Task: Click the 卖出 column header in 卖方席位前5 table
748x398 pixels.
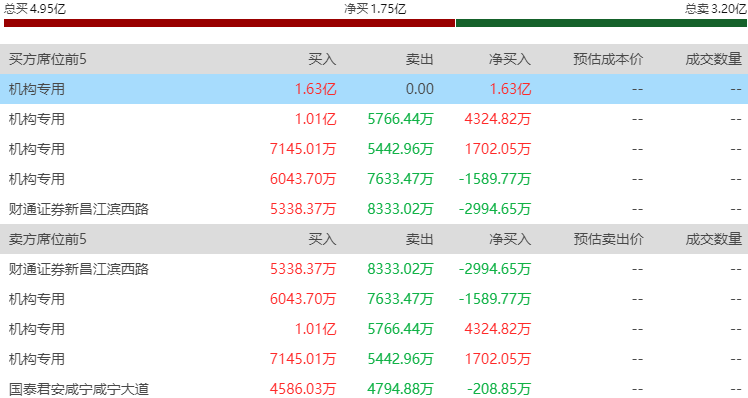Action: click(419, 239)
